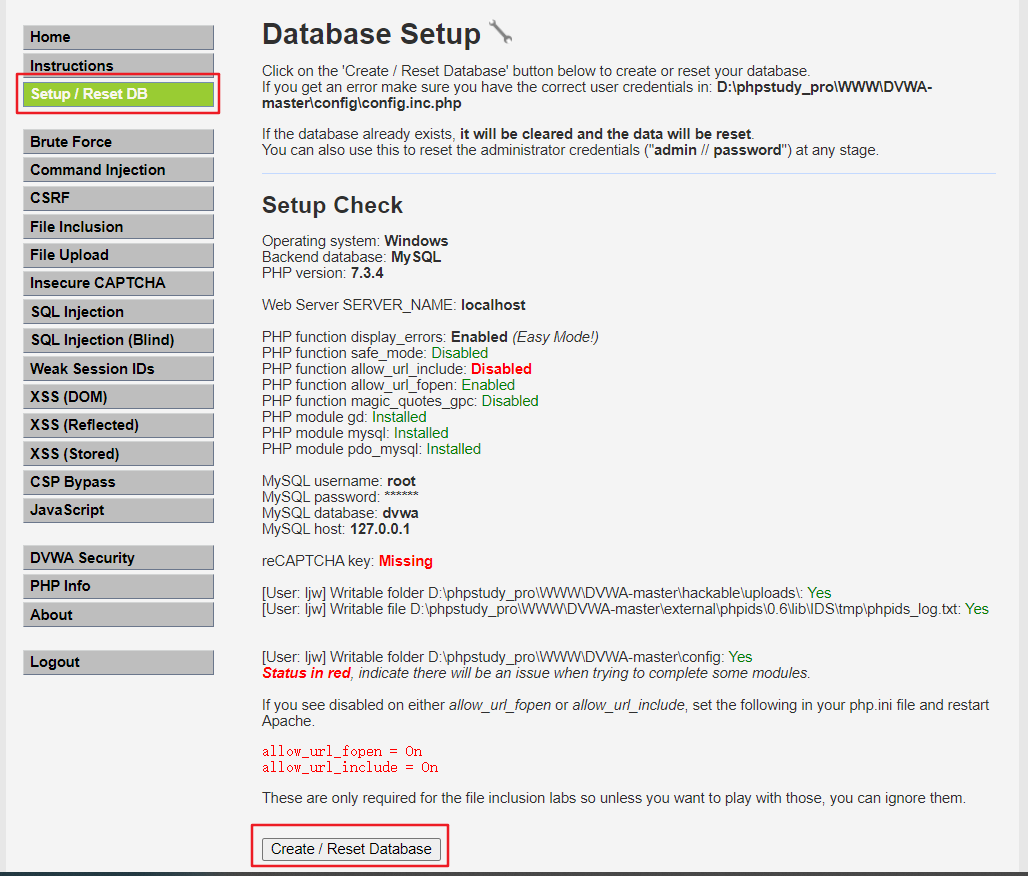The image size is (1028, 876).
Task: Open the SQL Injection module
Action: [118, 312]
